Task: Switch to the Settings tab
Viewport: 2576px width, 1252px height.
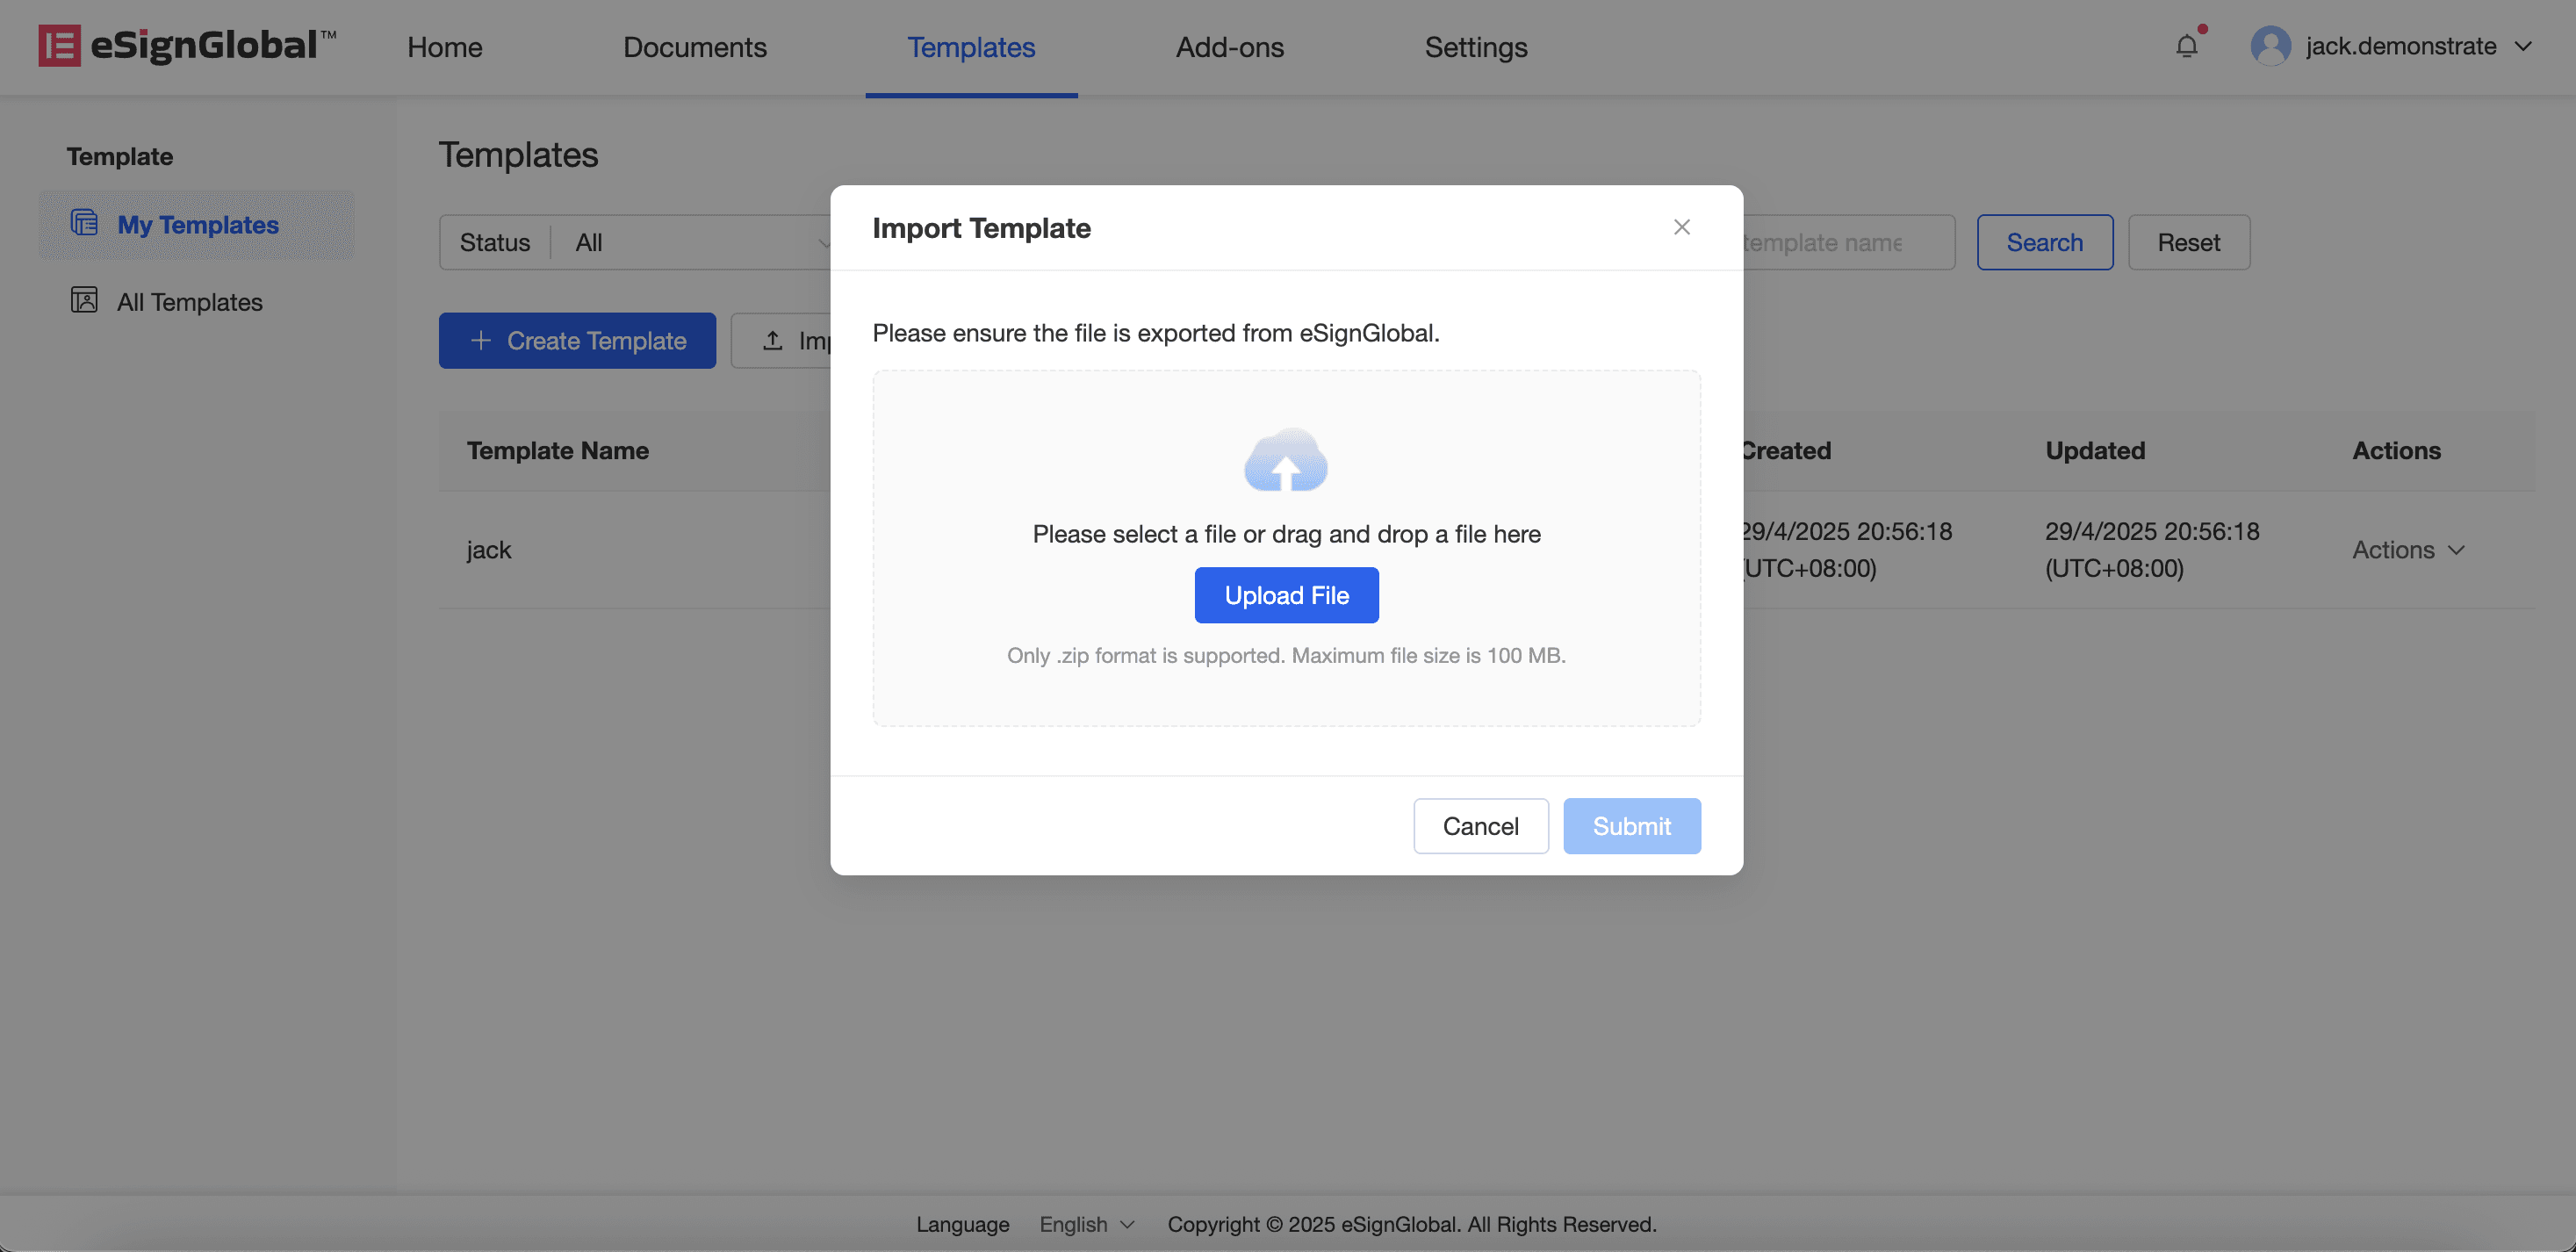Action: coord(1475,46)
